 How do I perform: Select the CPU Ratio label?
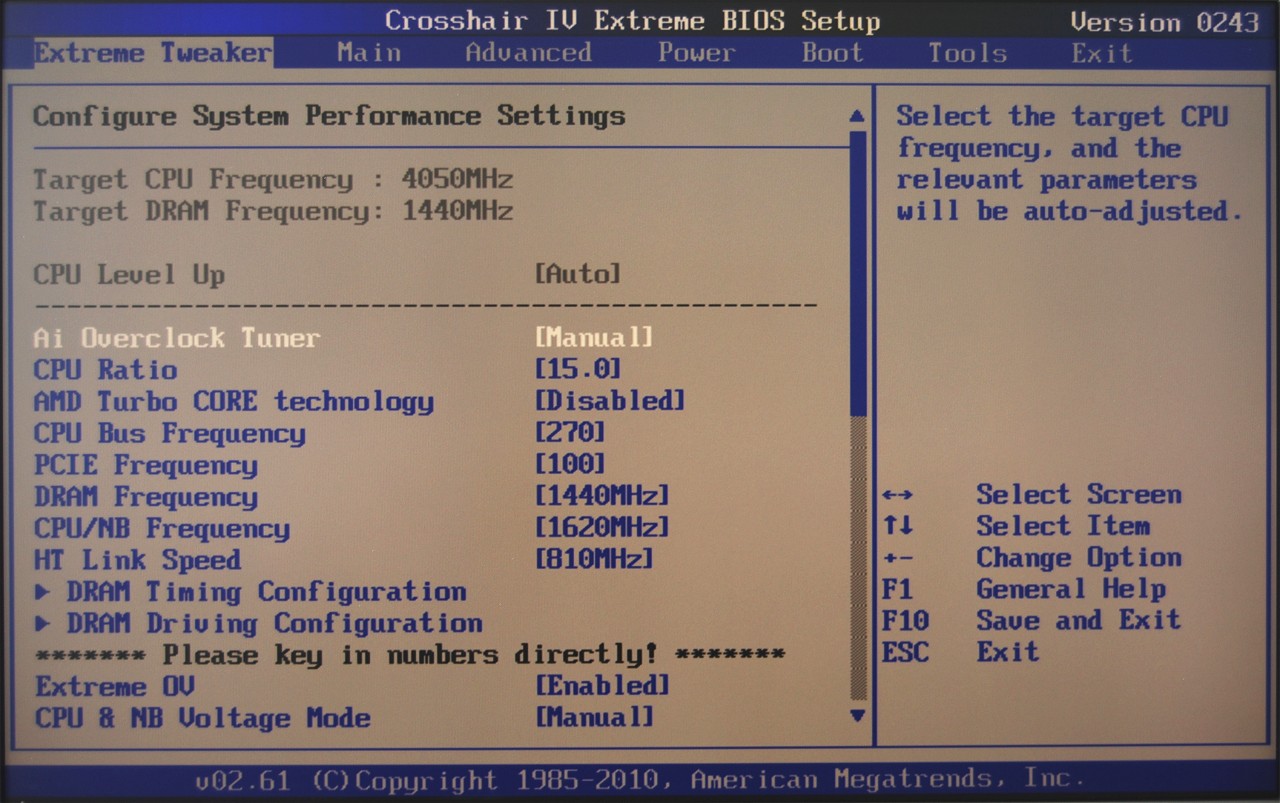coord(105,370)
